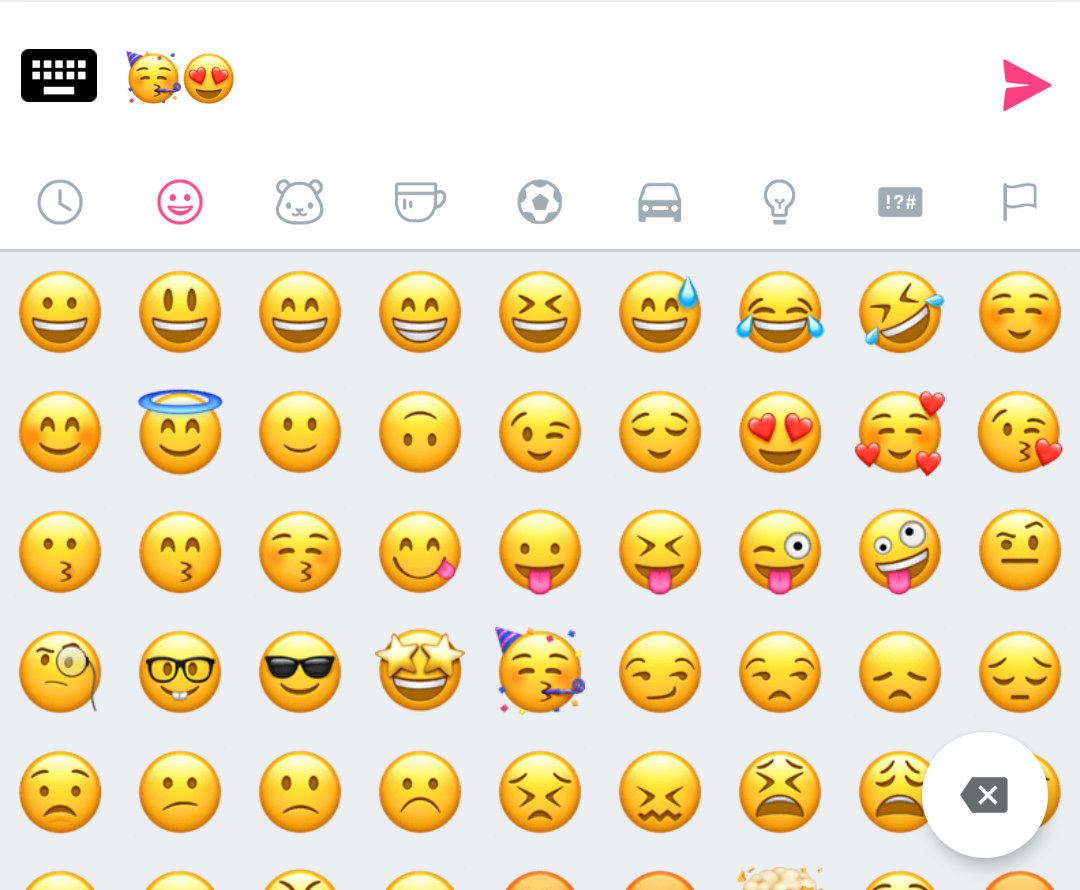Viewport: 1080px width, 890px height.
Task: Insert the smiling face with halo emoji
Action: 180,432
